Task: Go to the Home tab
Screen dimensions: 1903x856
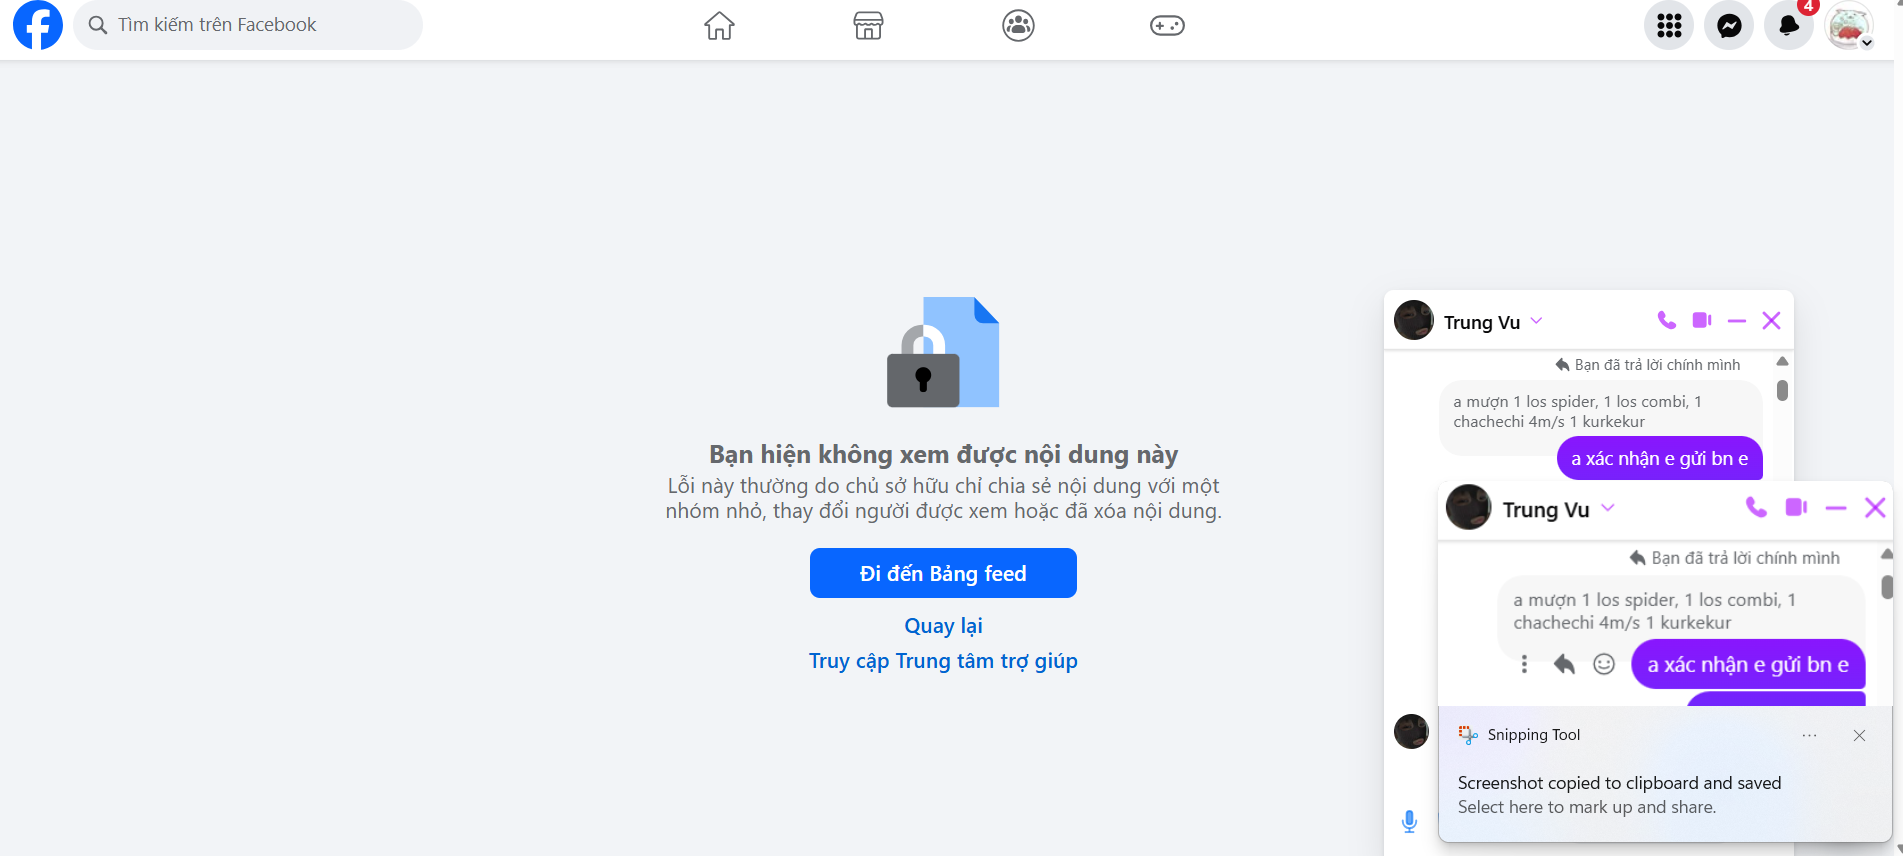Action: click(719, 25)
